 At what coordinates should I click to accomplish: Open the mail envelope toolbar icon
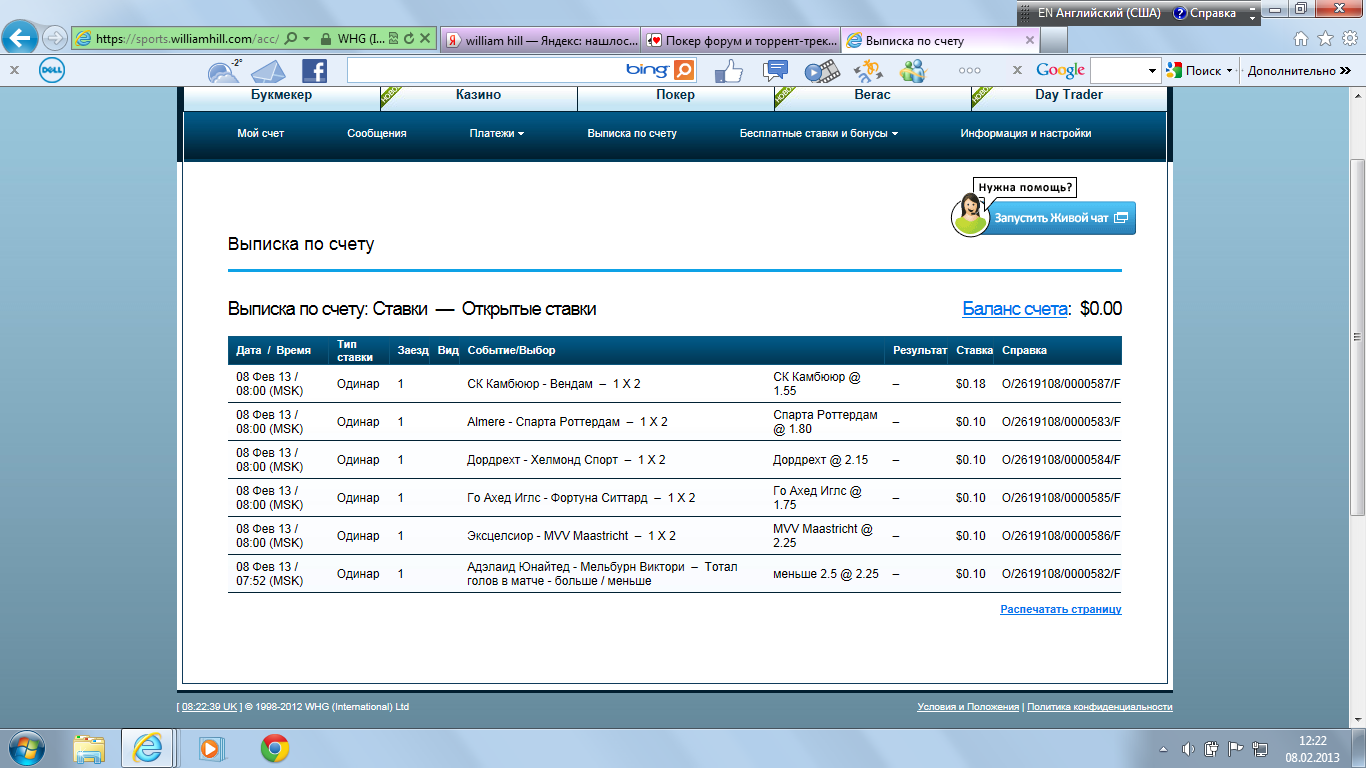268,71
